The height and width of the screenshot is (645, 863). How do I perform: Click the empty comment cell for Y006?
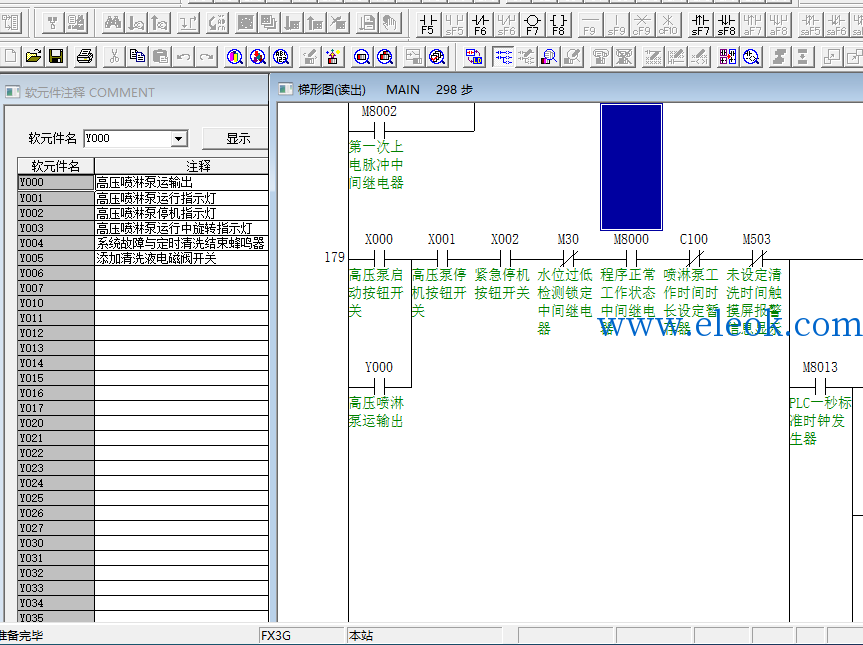[x=182, y=273]
